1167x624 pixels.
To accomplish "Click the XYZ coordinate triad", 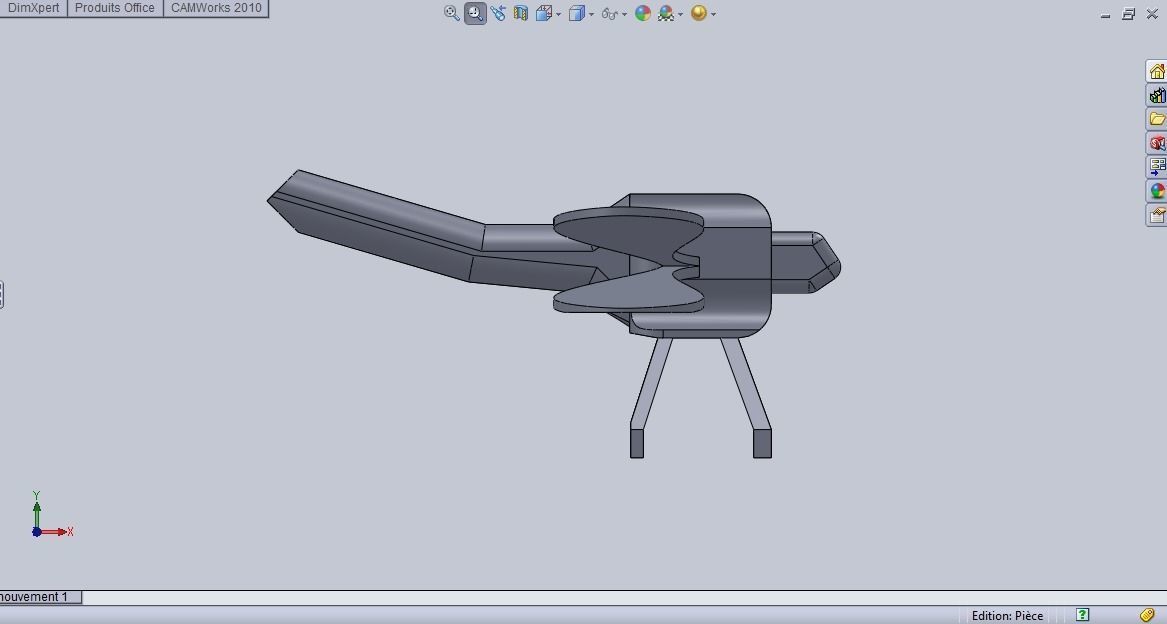I will pos(51,515).
